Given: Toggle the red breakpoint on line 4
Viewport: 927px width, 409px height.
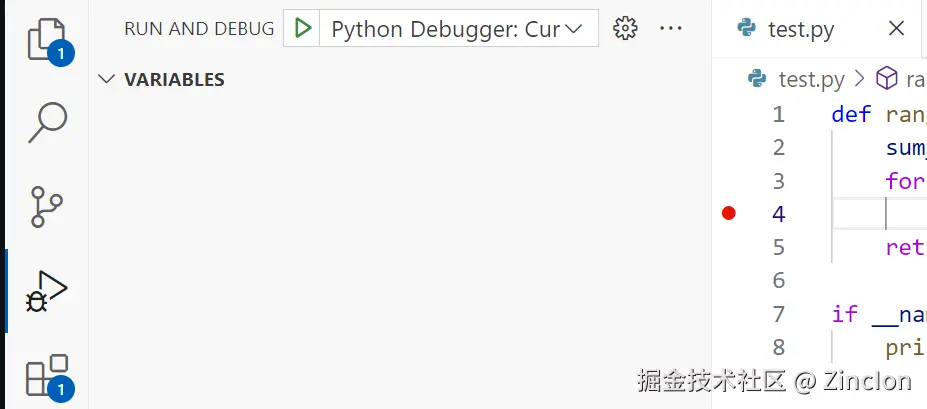Looking at the screenshot, I should click(728, 213).
